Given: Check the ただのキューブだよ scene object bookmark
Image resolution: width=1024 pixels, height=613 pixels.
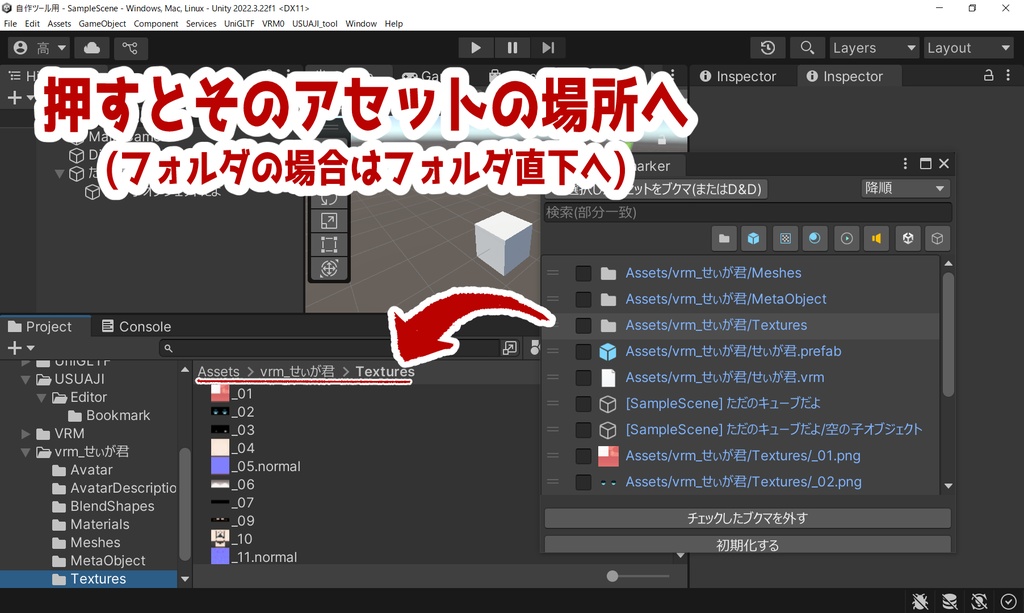Looking at the screenshot, I should [584, 404].
